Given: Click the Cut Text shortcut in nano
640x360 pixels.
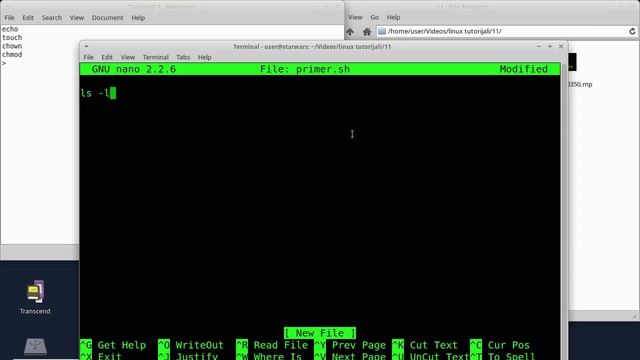Looking at the screenshot, I should 425,345.
